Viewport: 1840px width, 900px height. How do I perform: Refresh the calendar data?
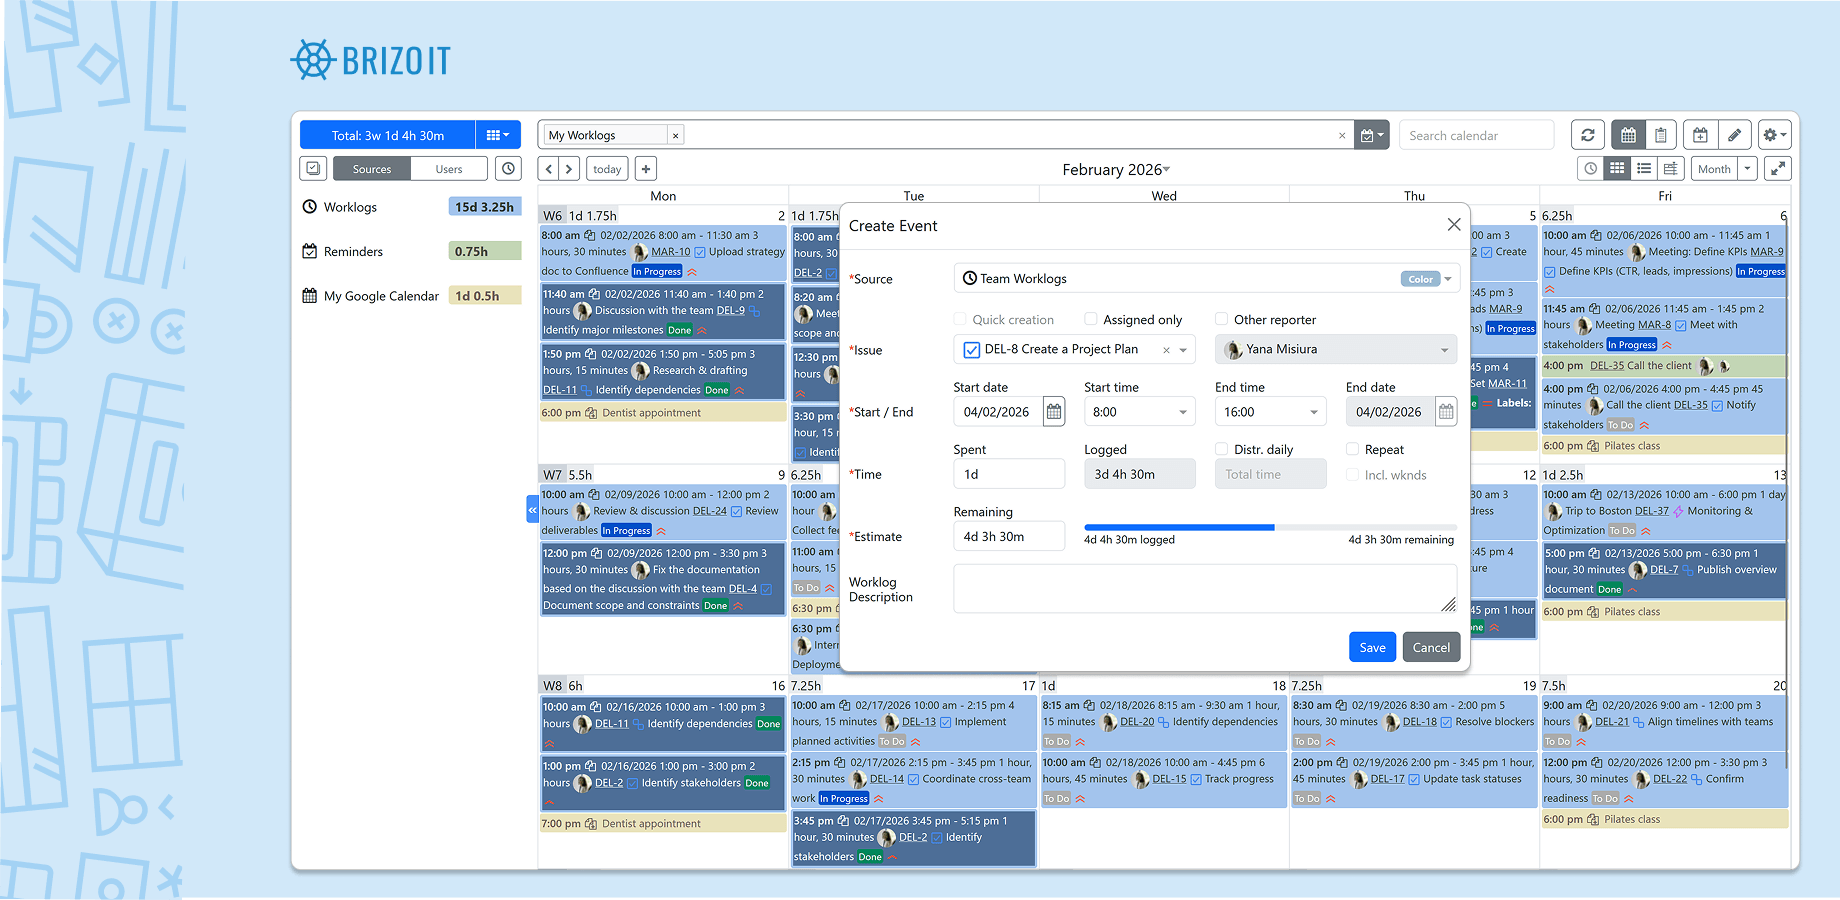tap(1588, 134)
